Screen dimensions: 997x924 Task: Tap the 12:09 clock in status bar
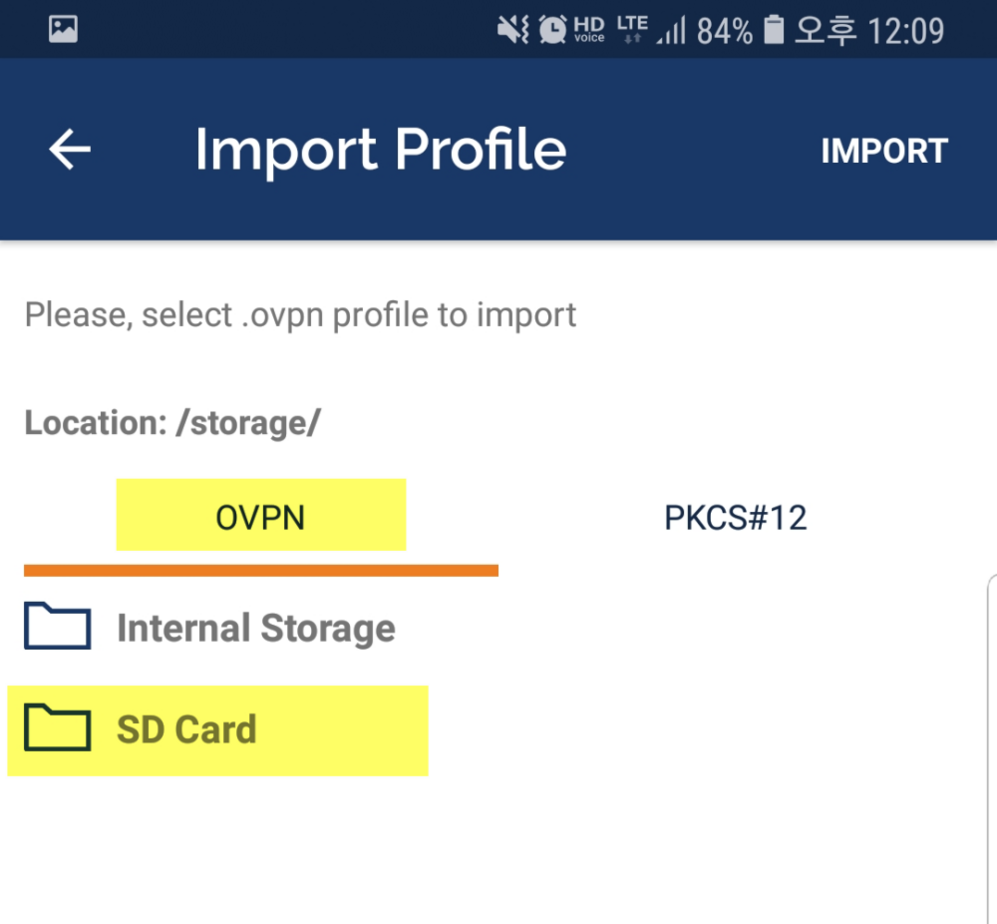pos(905,31)
